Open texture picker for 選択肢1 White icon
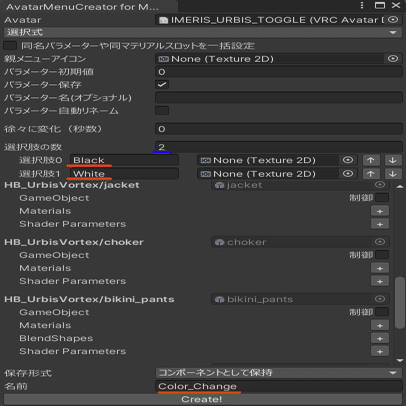The image size is (406, 406). 348,174
